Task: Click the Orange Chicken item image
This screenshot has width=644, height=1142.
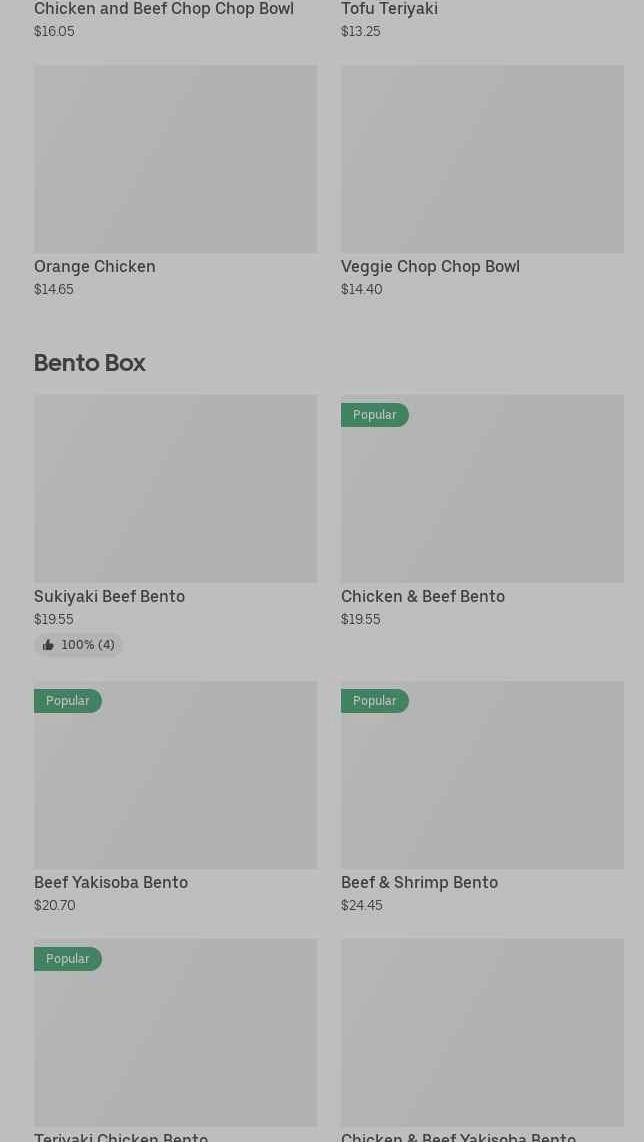Action: click(x=175, y=159)
